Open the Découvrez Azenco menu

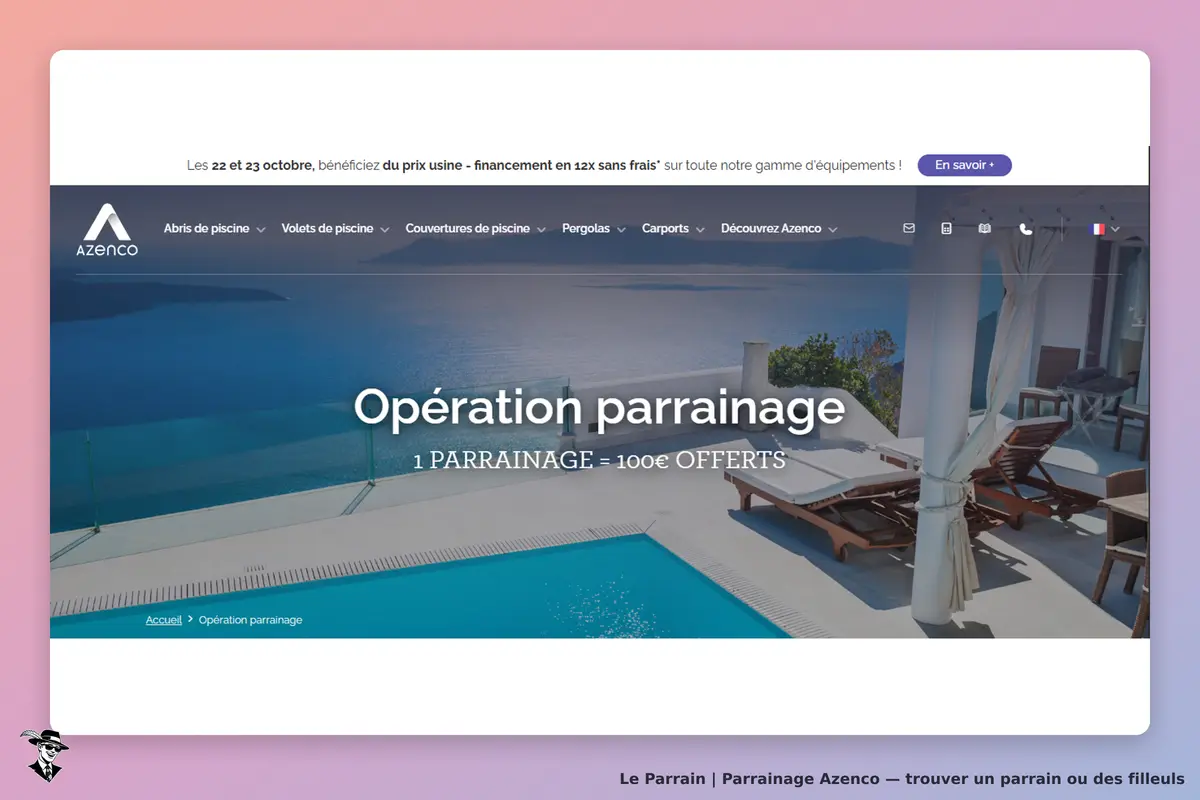tap(771, 228)
